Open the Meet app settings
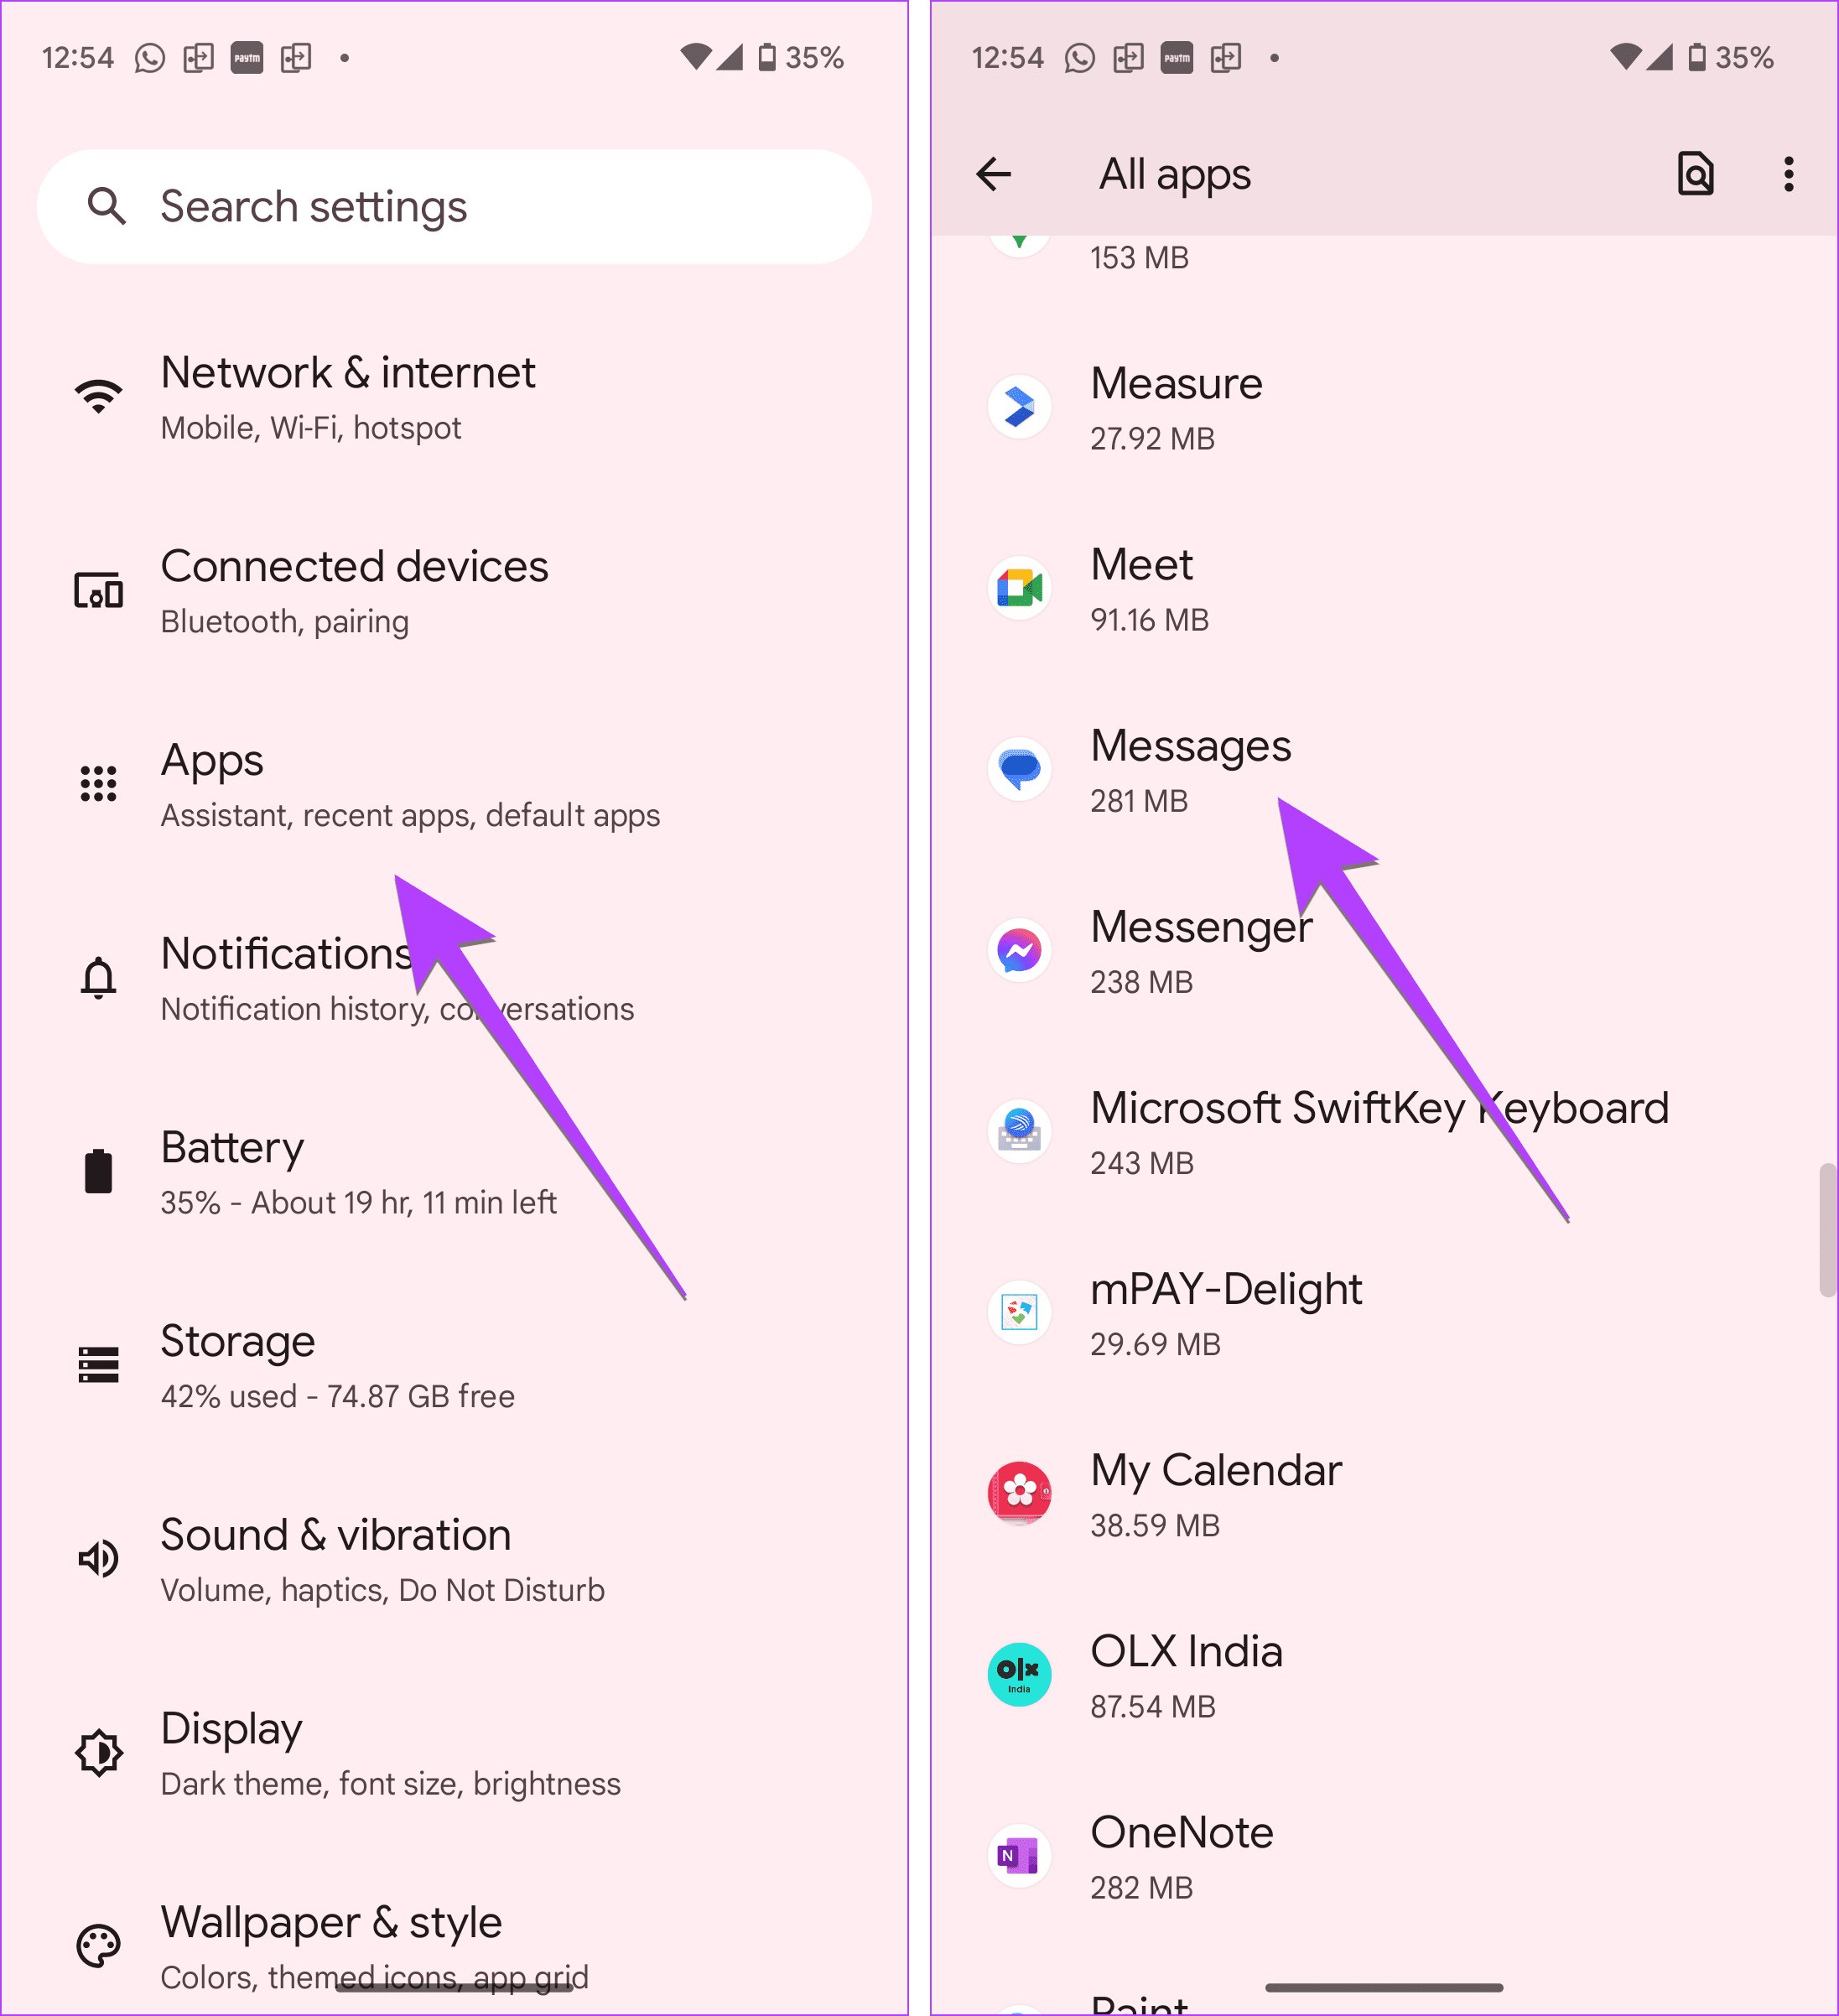 pos(1379,589)
